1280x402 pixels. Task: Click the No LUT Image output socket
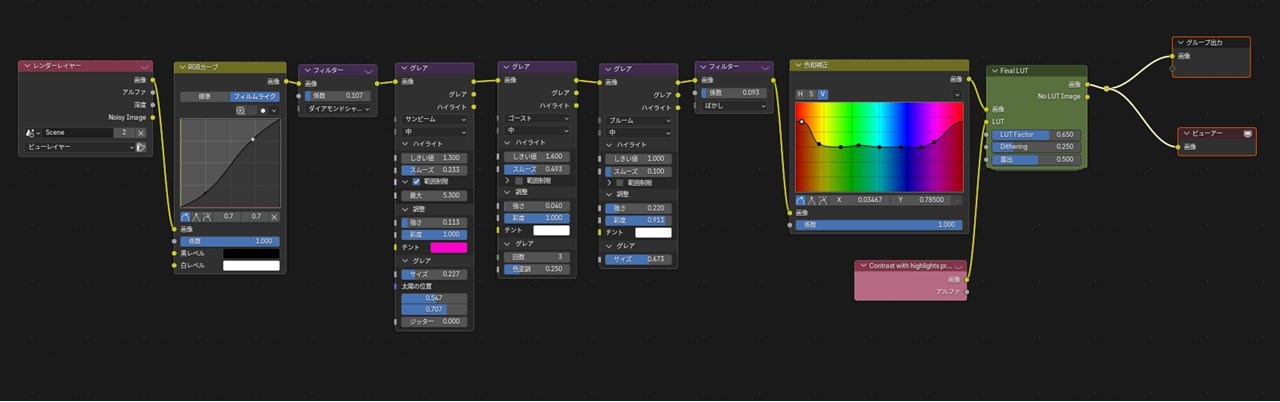[x=1087, y=96]
